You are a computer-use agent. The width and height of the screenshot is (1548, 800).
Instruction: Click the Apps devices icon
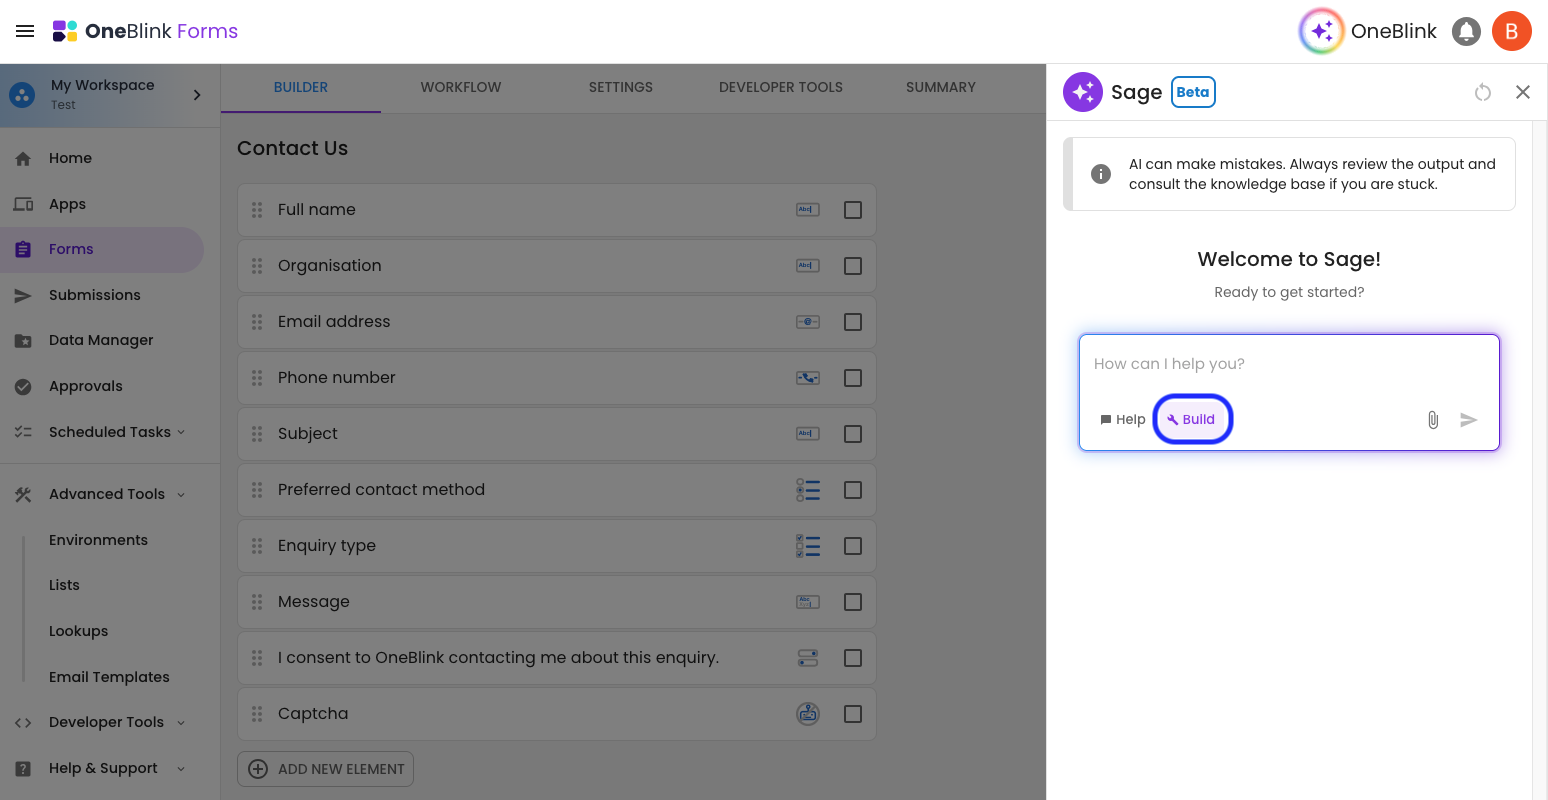[23, 204]
